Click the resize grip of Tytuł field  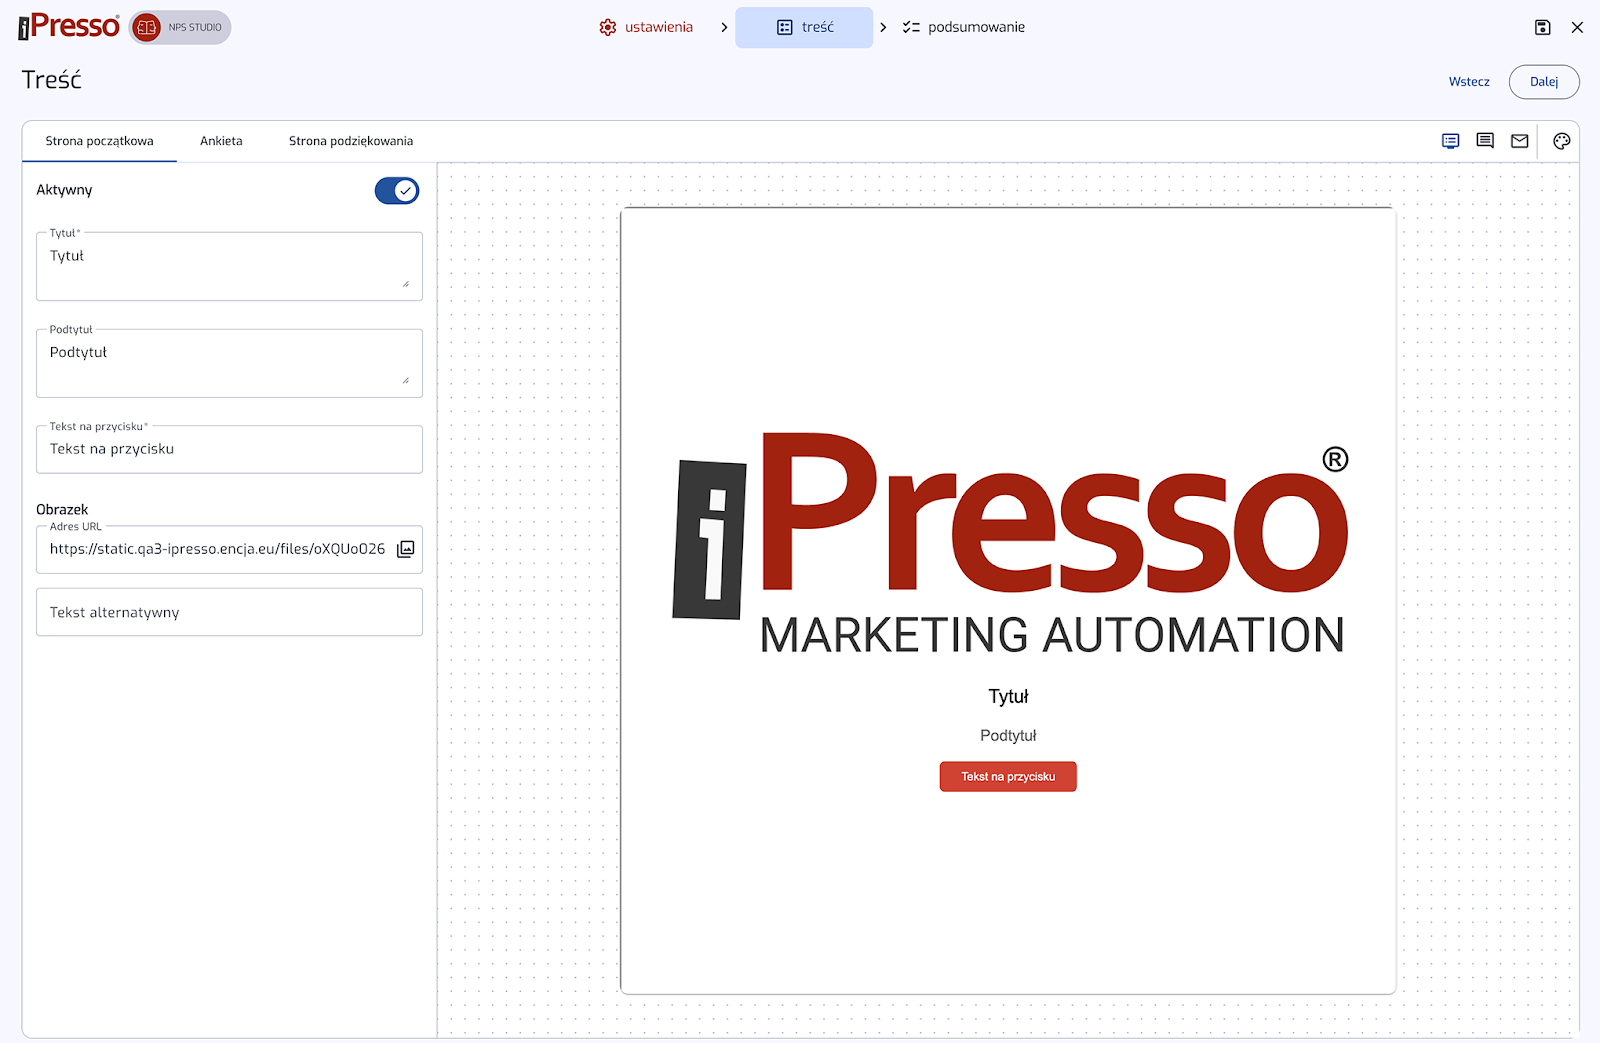(x=406, y=284)
